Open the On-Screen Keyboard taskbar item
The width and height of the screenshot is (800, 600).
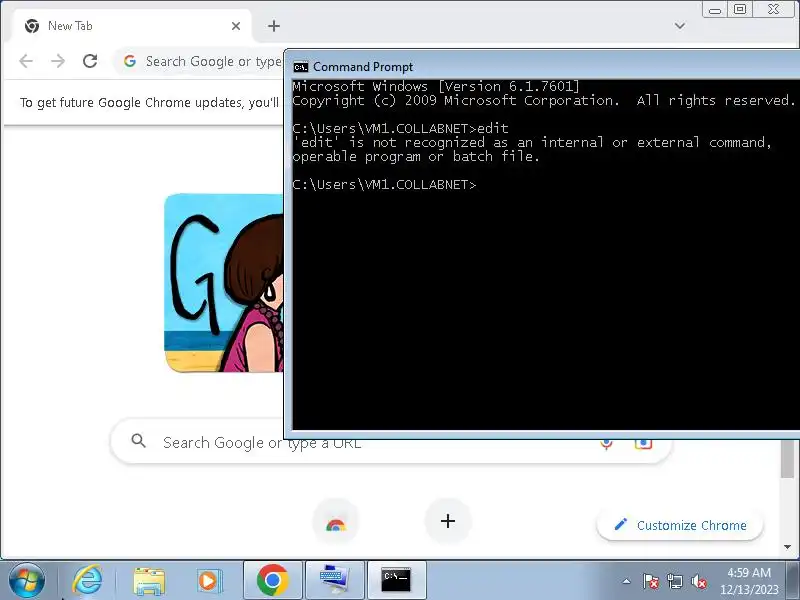335,580
